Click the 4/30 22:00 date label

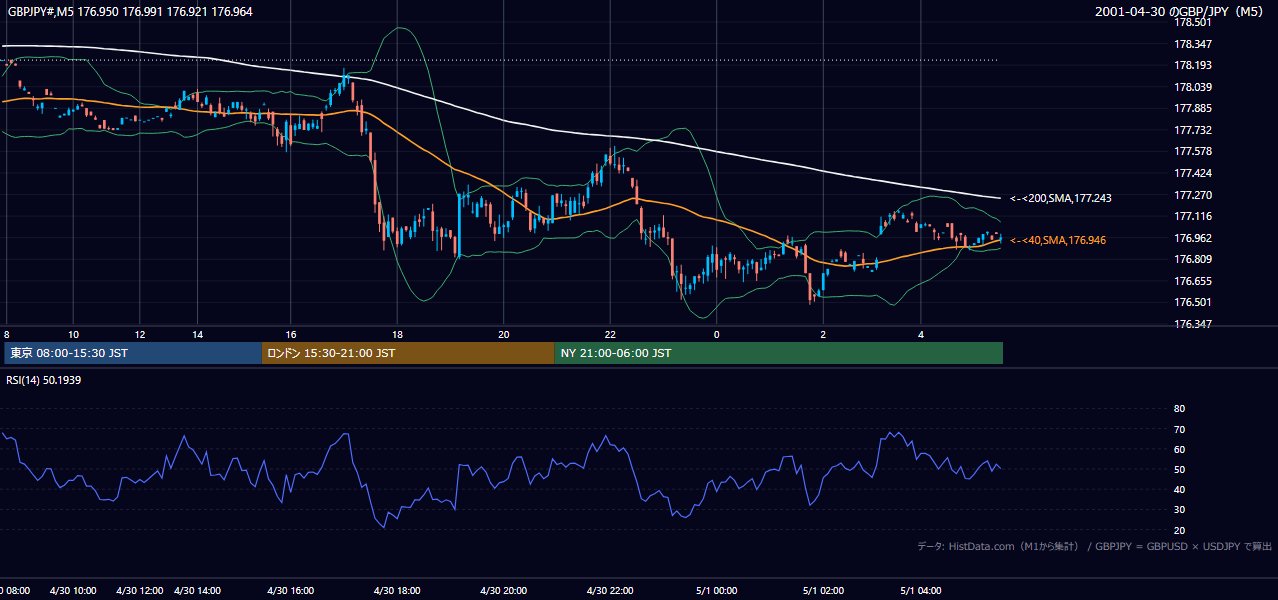click(610, 591)
